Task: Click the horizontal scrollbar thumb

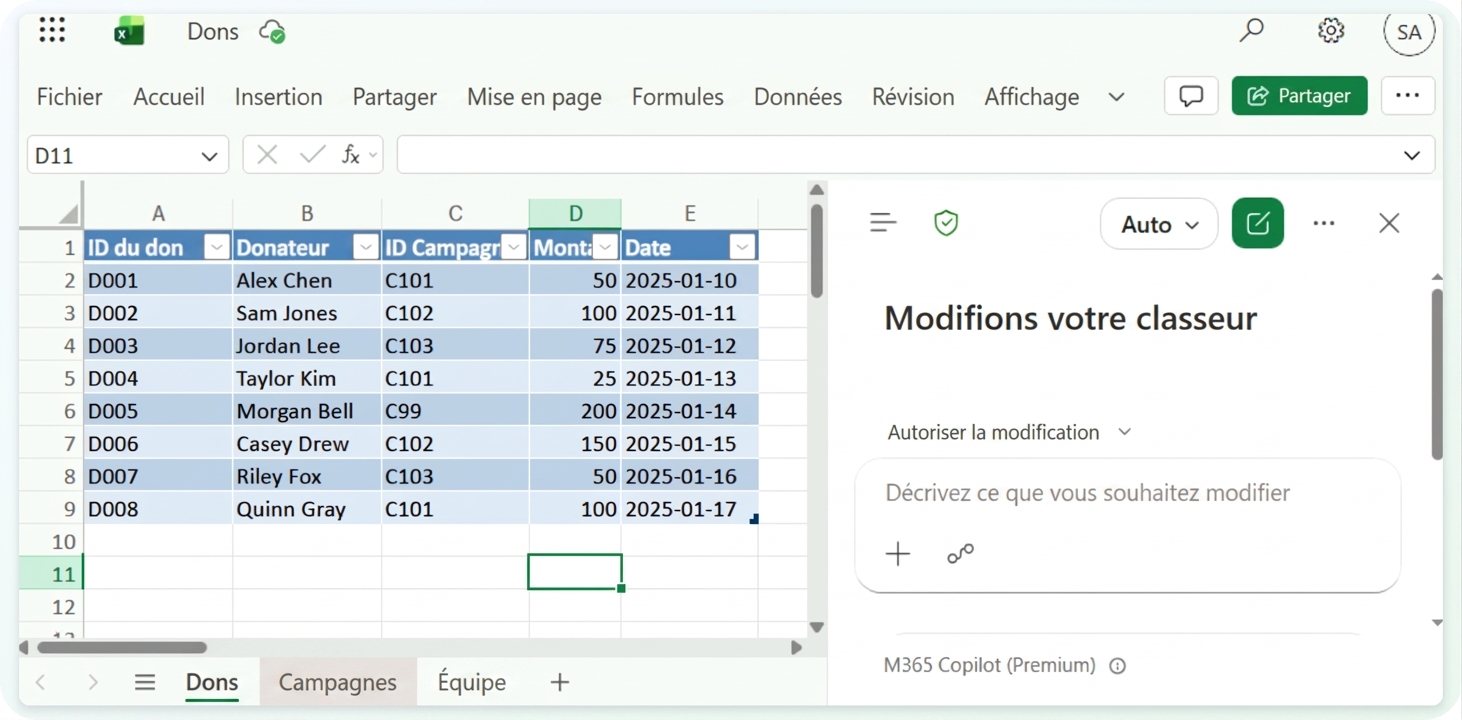Action: 122,647
